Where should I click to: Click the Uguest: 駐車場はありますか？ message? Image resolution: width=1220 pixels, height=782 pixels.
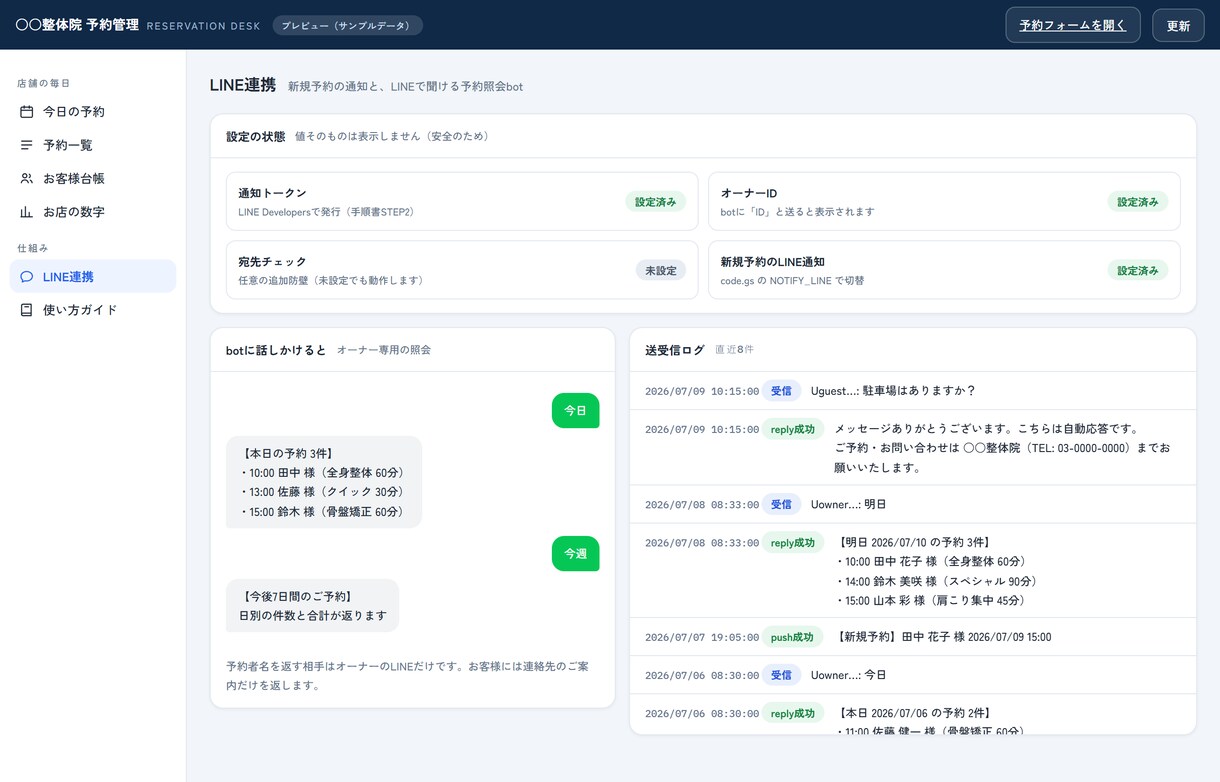[893, 391]
